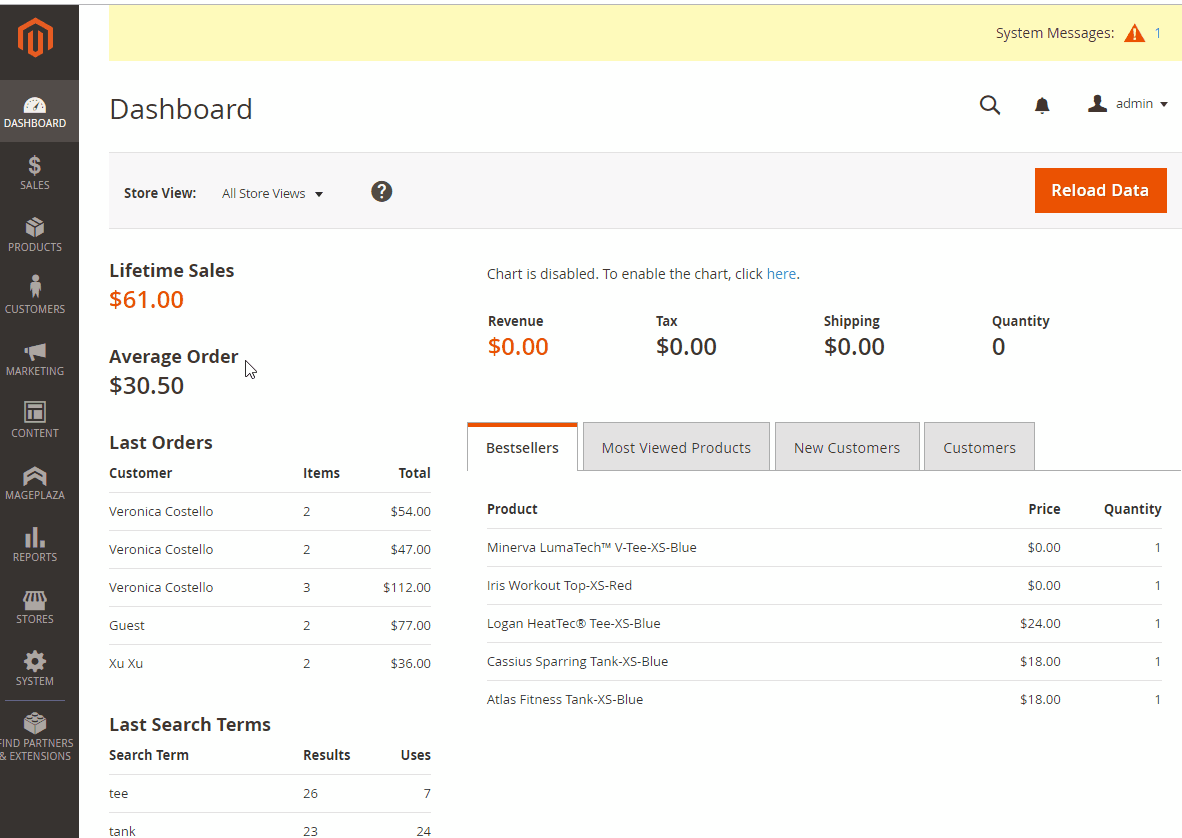Image resolution: width=1182 pixels, height=838 pixels.
Task: Open the admin account dropdown
Action: [x=1128, y=104]
